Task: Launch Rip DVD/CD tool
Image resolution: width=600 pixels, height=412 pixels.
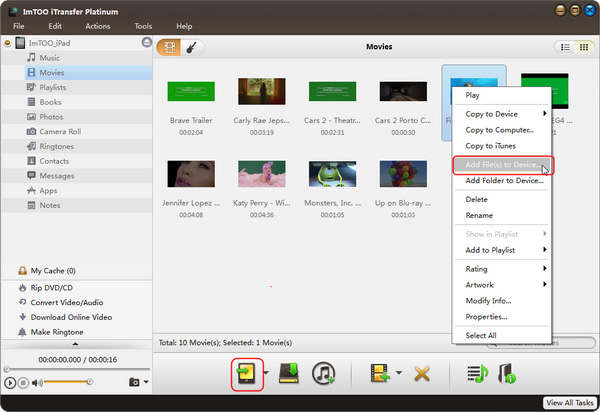Action: click(46, 288)
